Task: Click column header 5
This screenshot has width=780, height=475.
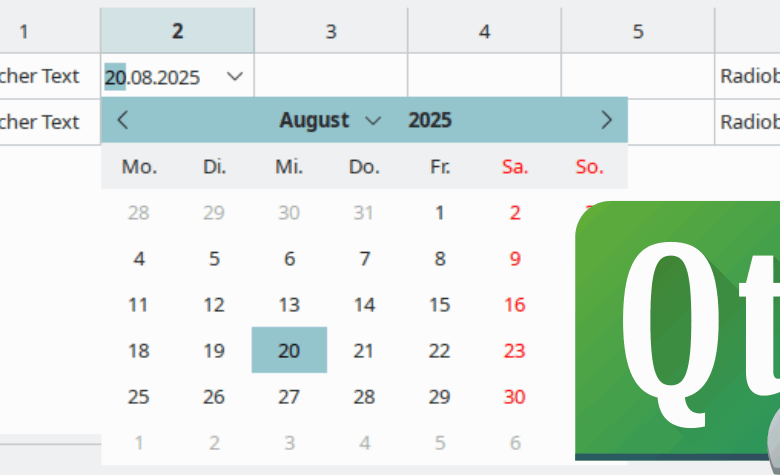Action: (638, 31)
